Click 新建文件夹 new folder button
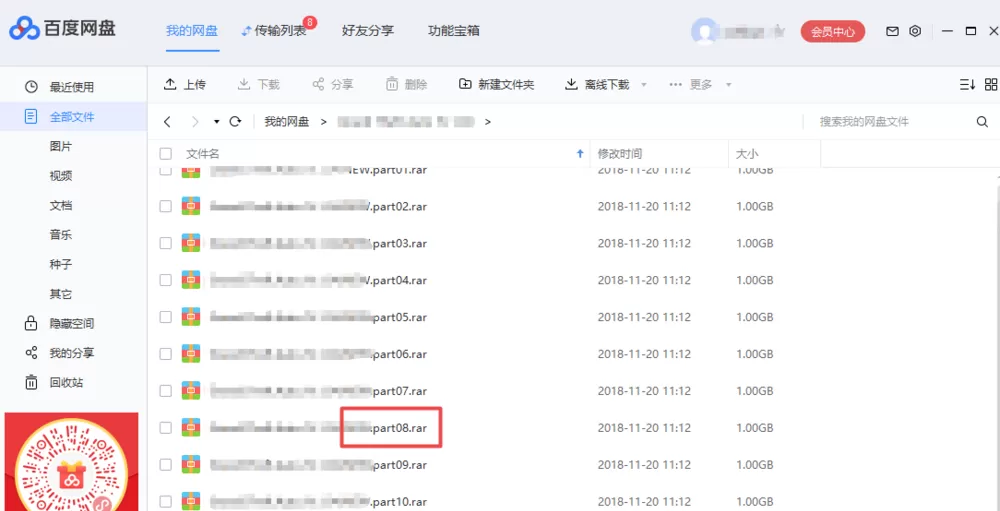 (496, 84)
